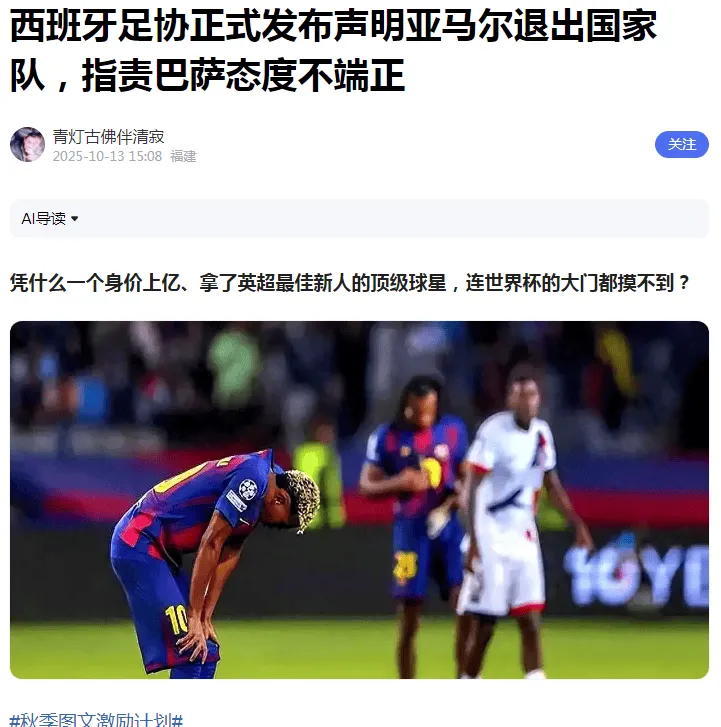Open author name 青灯古佛伴清寂

tap(108, 137)
